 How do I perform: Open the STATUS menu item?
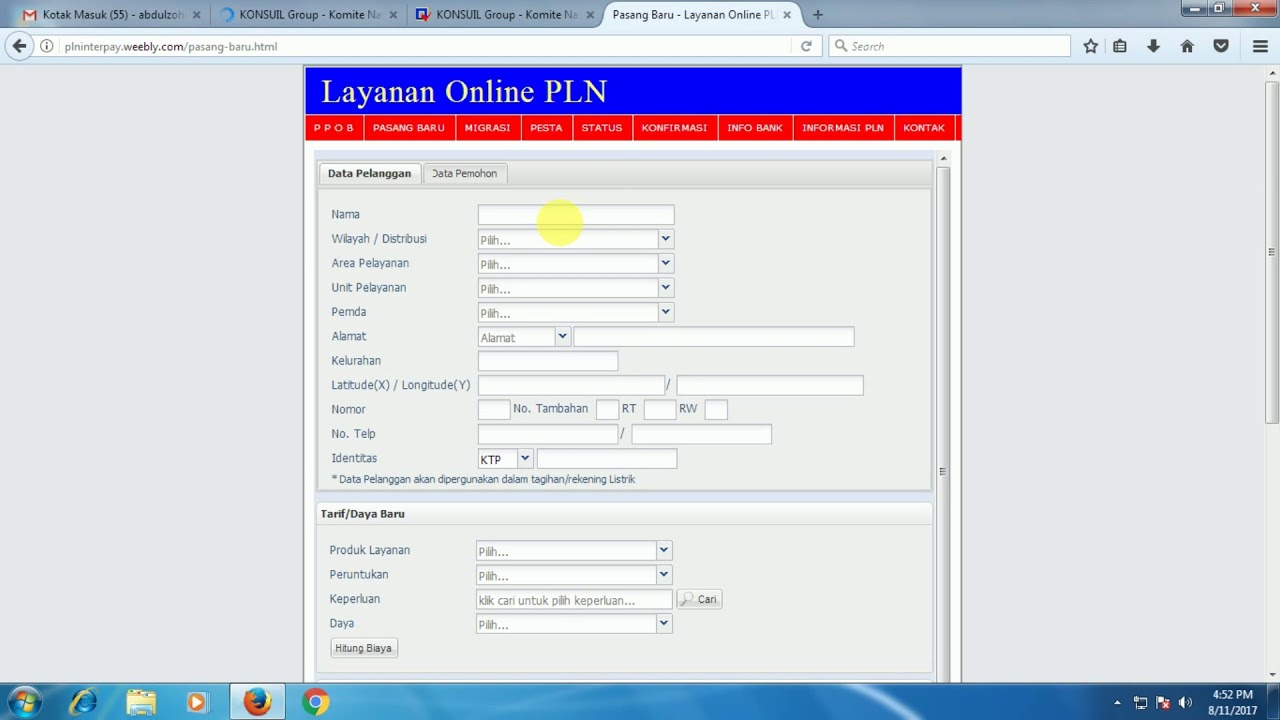tap(602, 128)
